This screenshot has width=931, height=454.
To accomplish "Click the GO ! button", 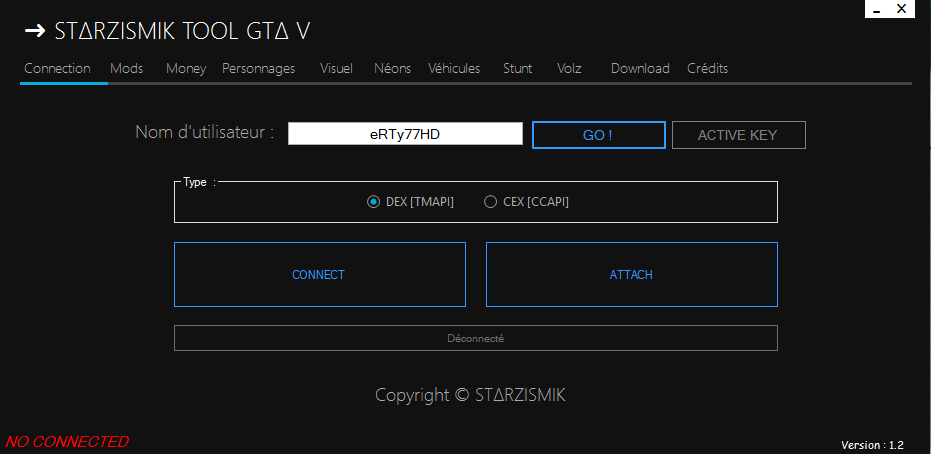I will point(598,135).
